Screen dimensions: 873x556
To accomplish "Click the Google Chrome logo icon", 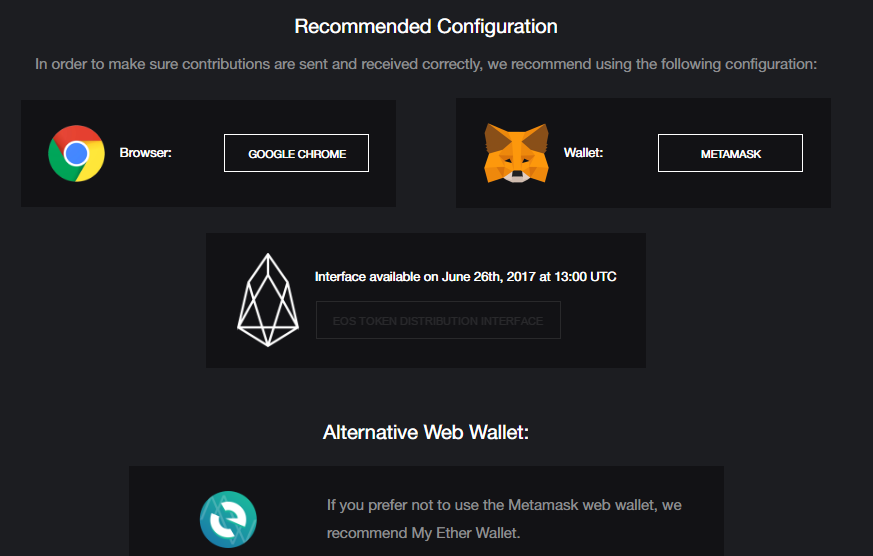I will point(76,153).
